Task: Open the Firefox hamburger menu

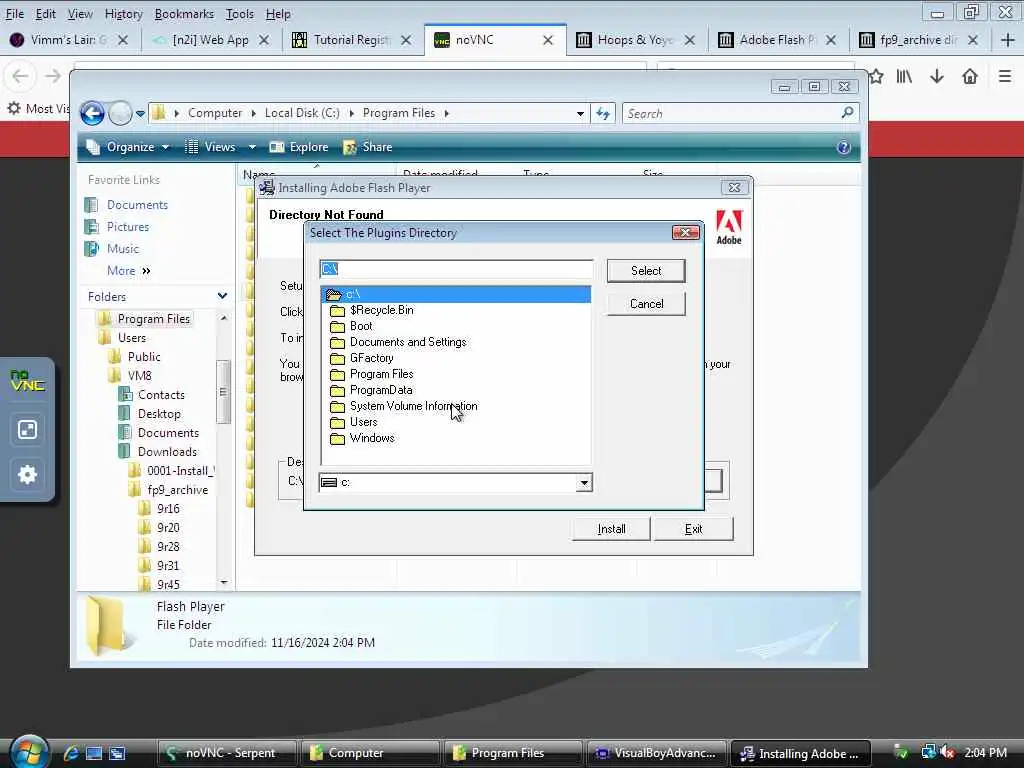Action: tap(1005, 76)
